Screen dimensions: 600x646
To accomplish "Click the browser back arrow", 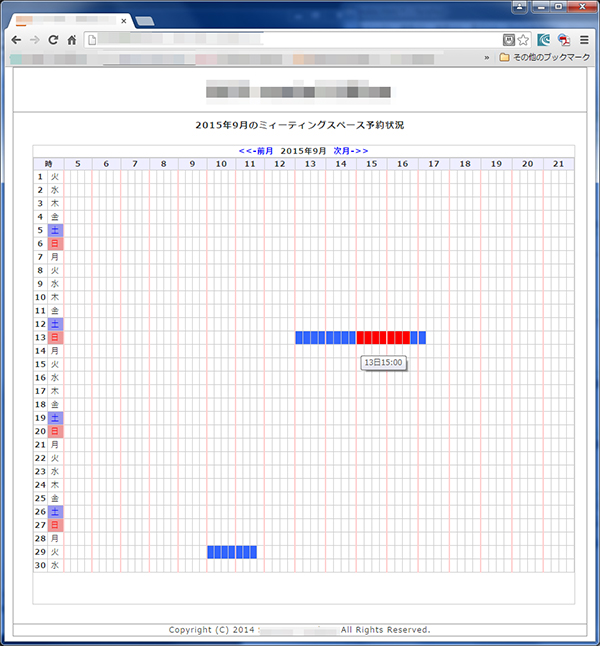I will click(x=16, y=40).
